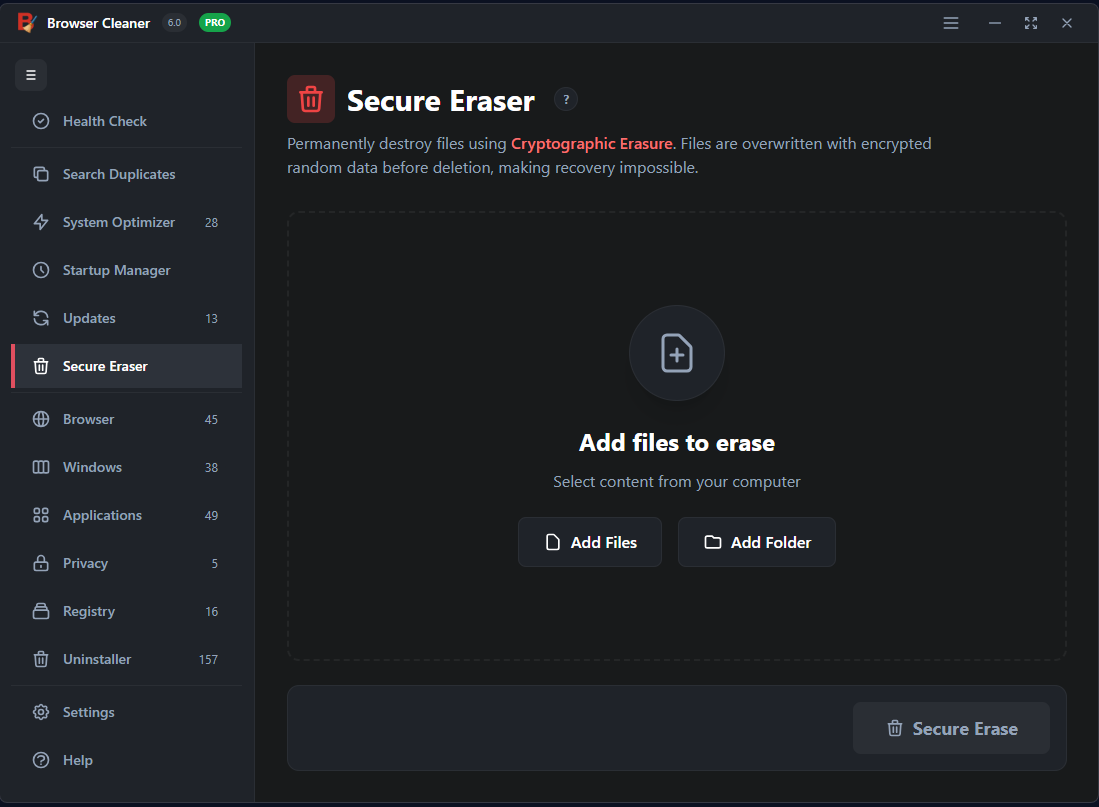Click the Browser globe icon in sidebar

click(41, 419)
